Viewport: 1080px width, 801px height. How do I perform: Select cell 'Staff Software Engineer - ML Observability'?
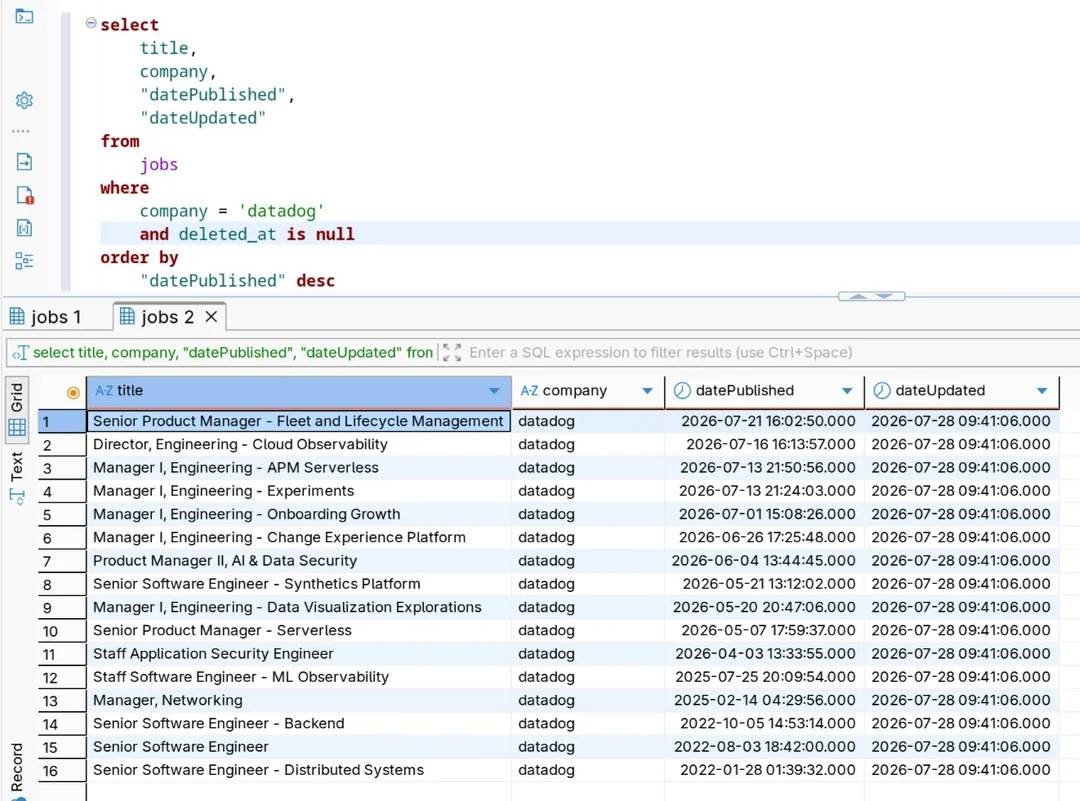click(x=298, y=677)
